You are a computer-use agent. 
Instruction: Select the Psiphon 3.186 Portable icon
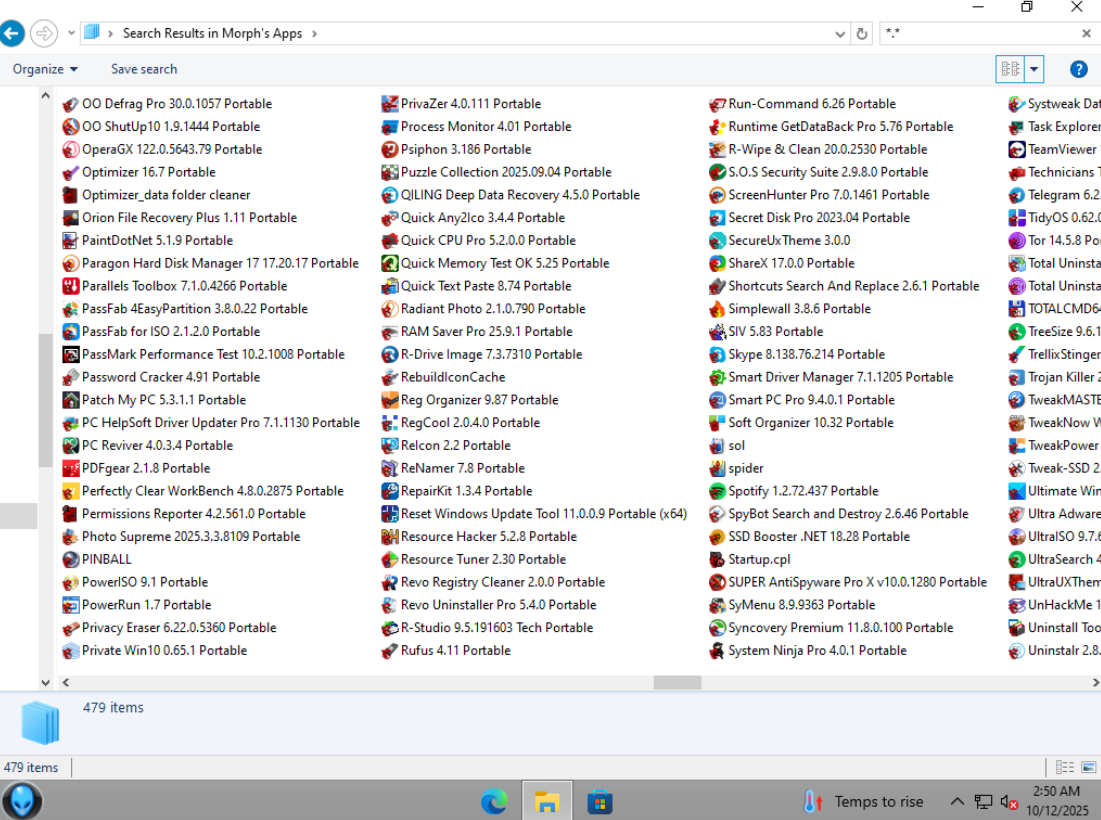click(x=390, y=150)
